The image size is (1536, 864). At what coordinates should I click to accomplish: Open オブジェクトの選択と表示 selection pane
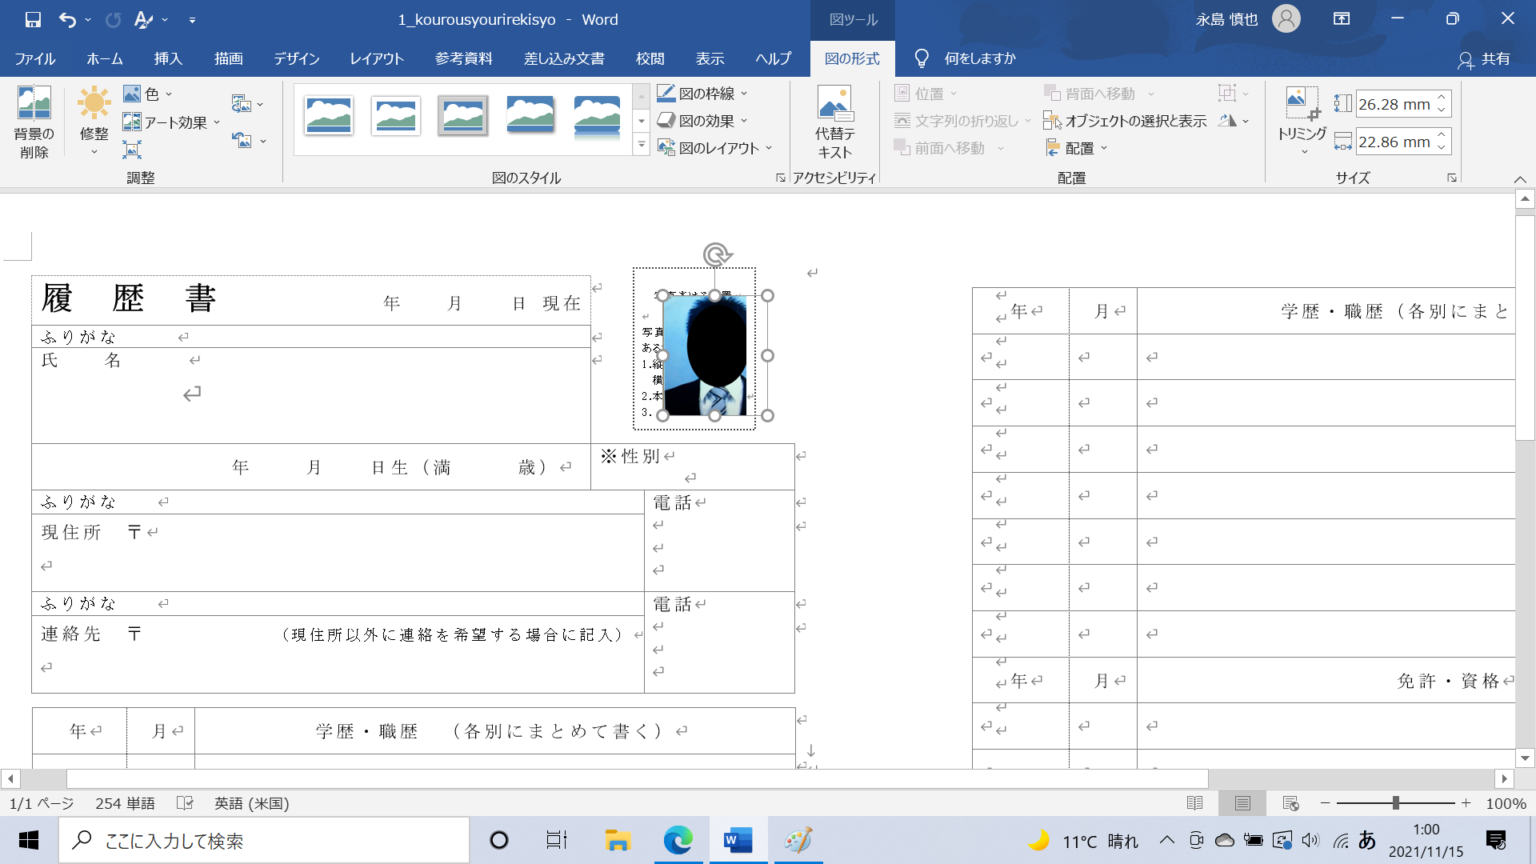pyautogui.click(x=1125, y=121)
